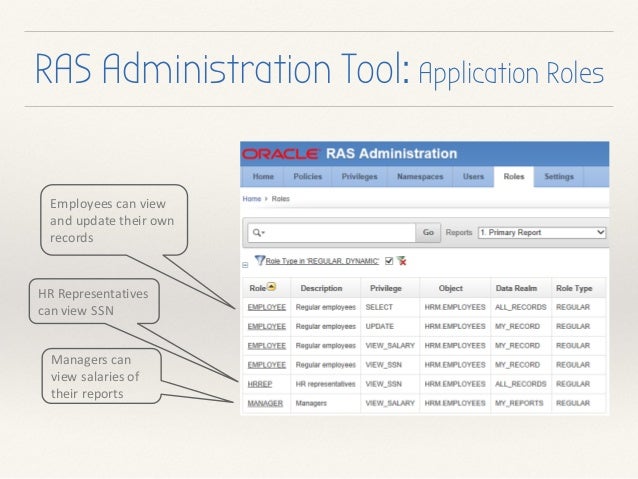Follow the Home breadcrumb link
The width and height of the screenshot is (638, 479).
(252, 199)
